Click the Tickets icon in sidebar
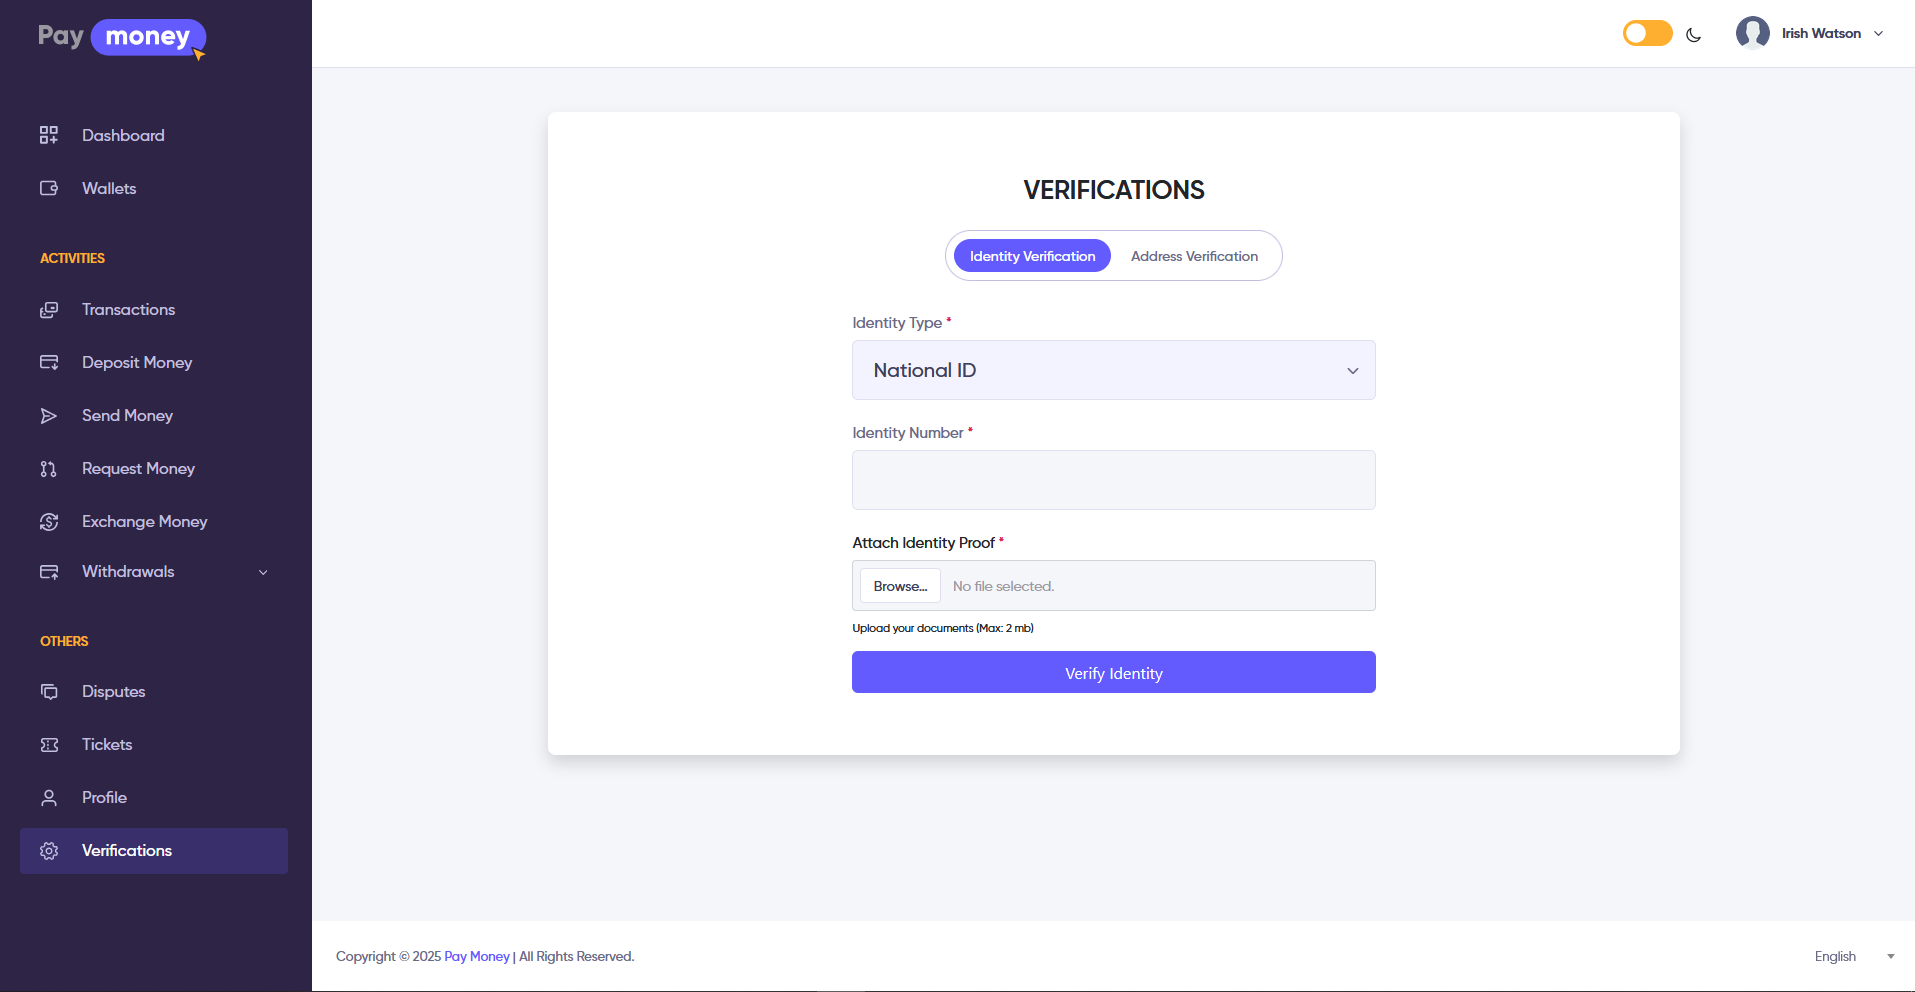This screenshot has width=1915, height=992. (x=49, y=745)
